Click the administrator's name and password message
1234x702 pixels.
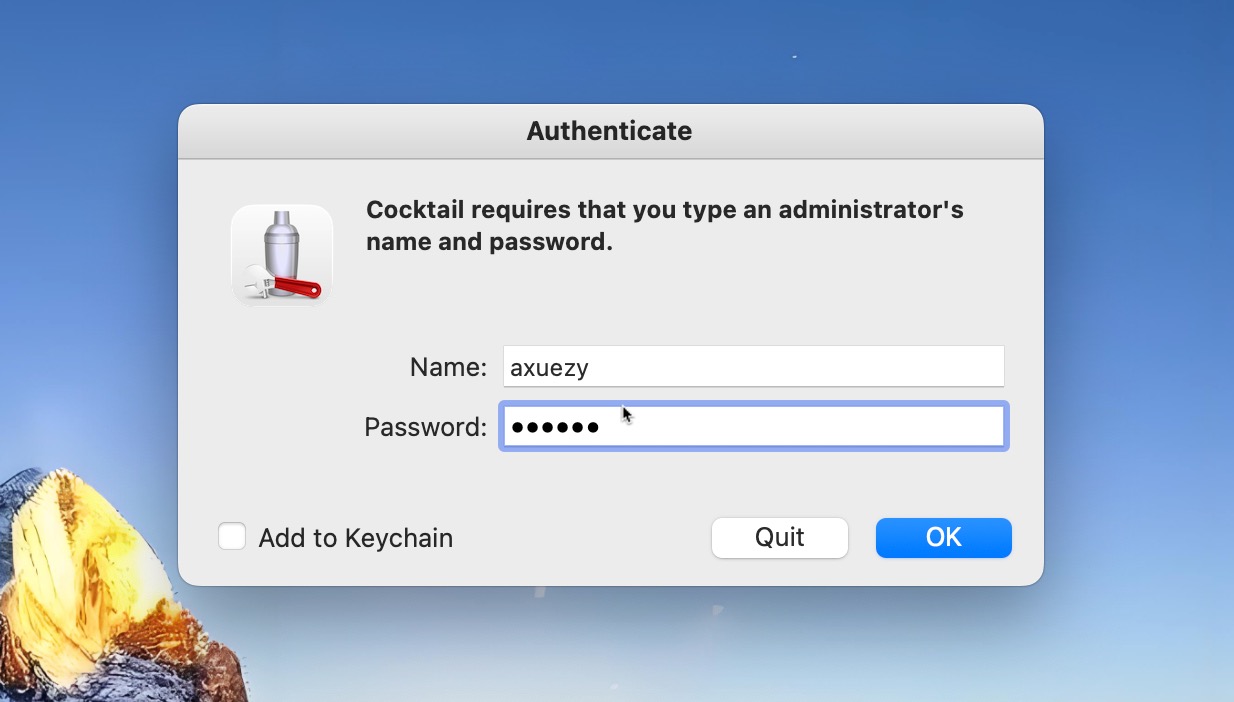(x=664, y=225)
